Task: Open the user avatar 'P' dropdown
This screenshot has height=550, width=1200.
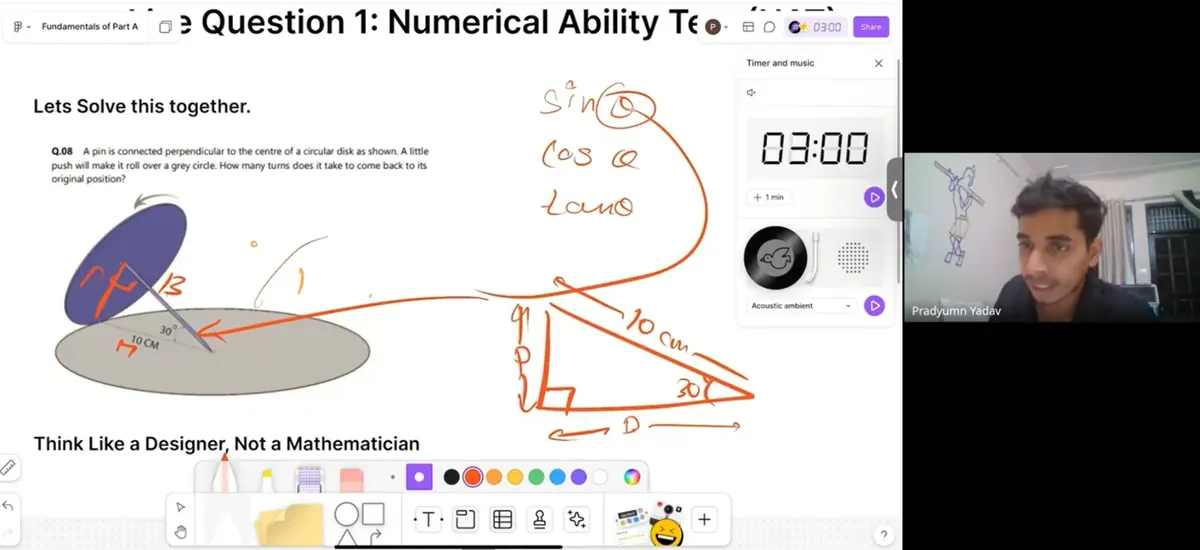Action: coord(716,27)
